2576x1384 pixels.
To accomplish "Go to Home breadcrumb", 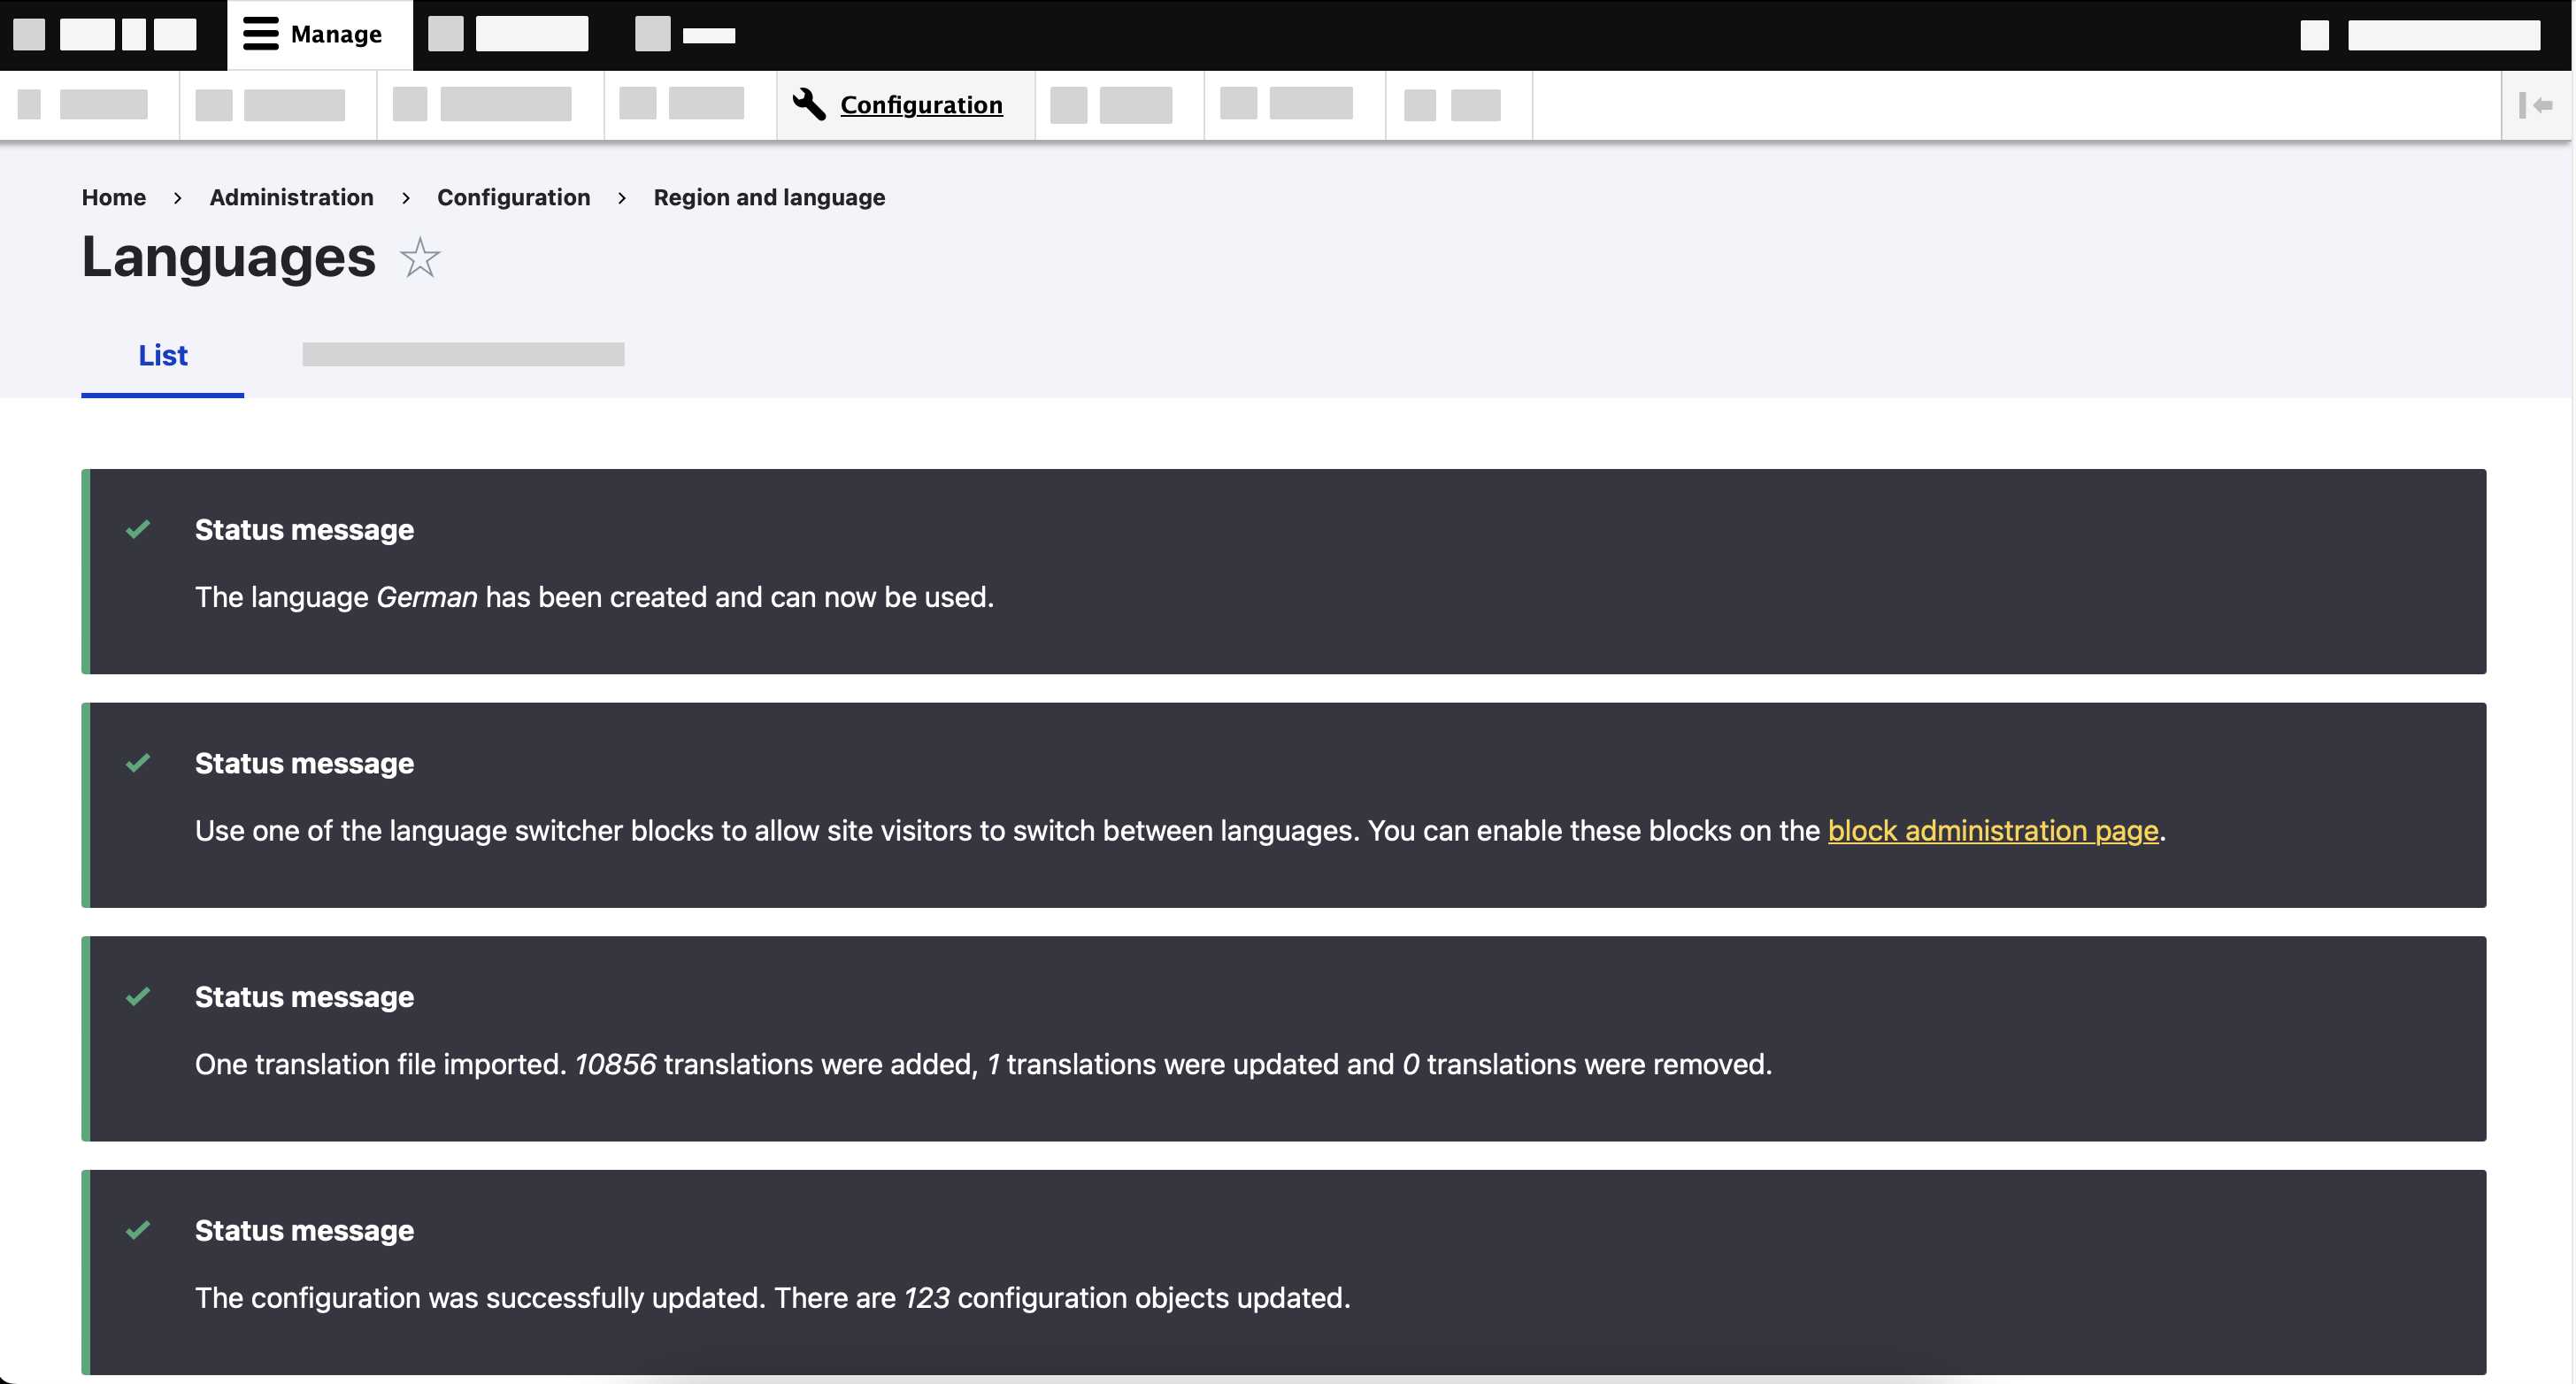I will pos(114,197).
